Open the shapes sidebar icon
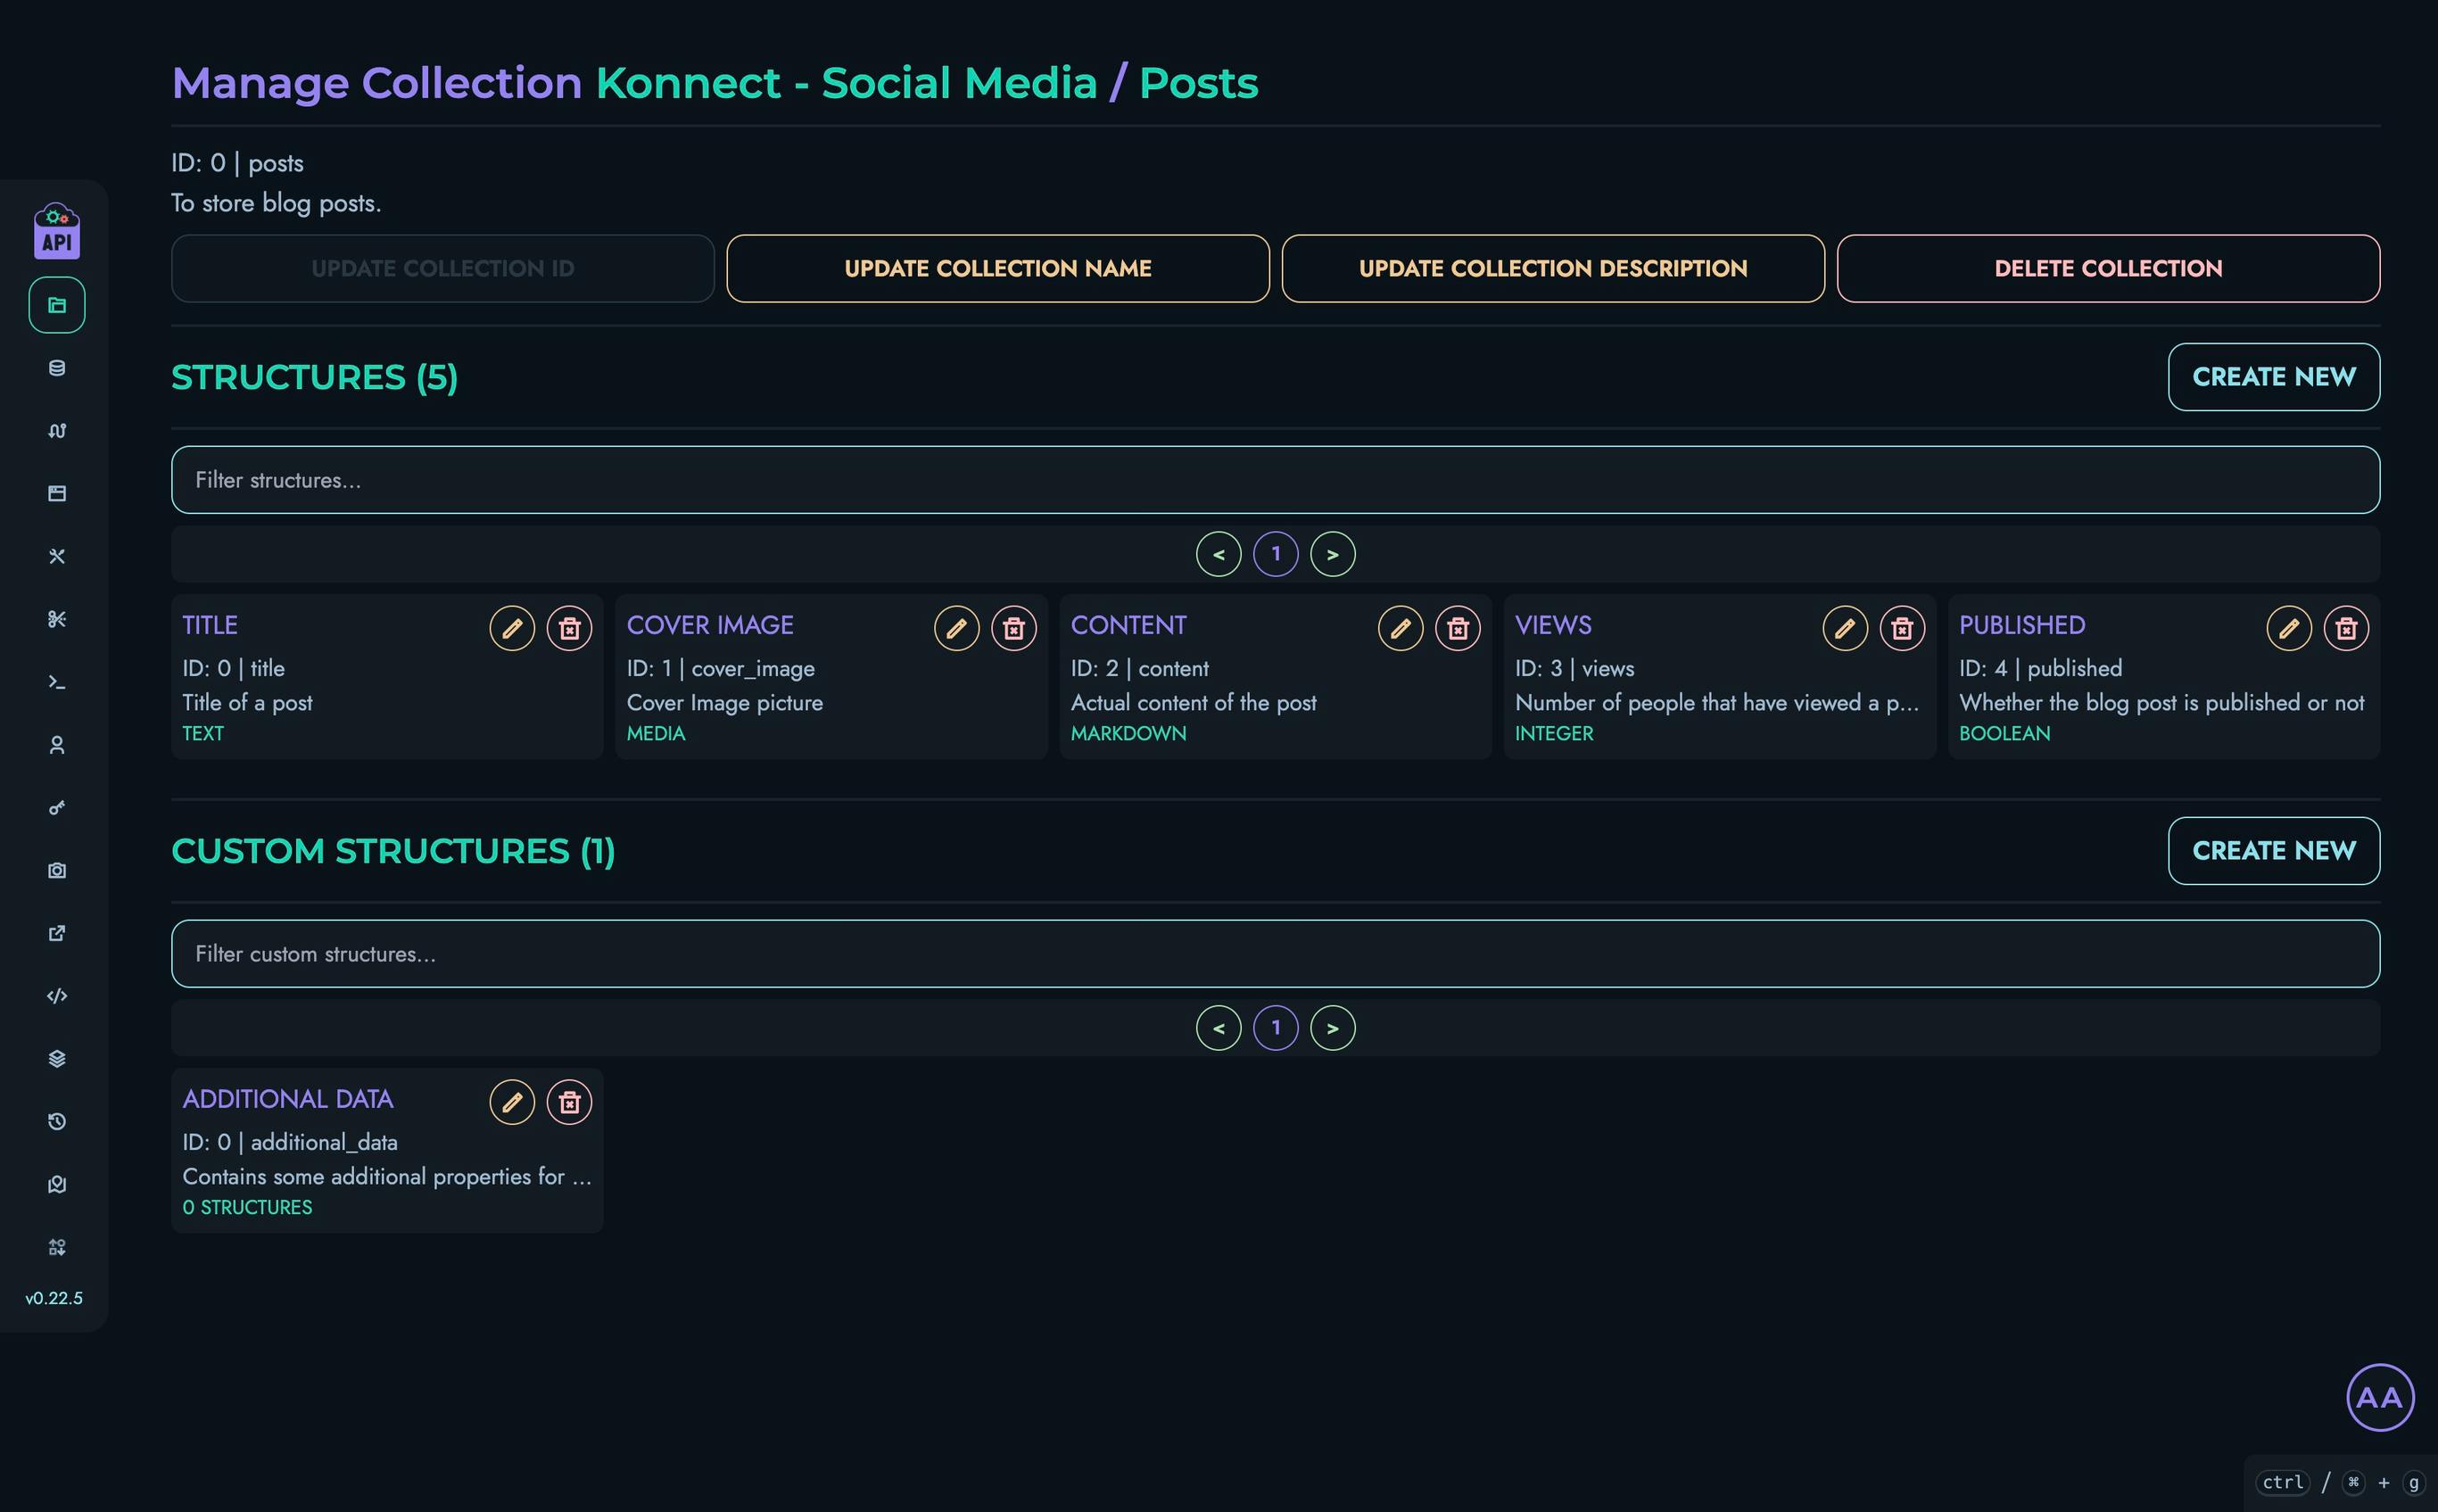2438x1512 pixels. (57, 1247)
